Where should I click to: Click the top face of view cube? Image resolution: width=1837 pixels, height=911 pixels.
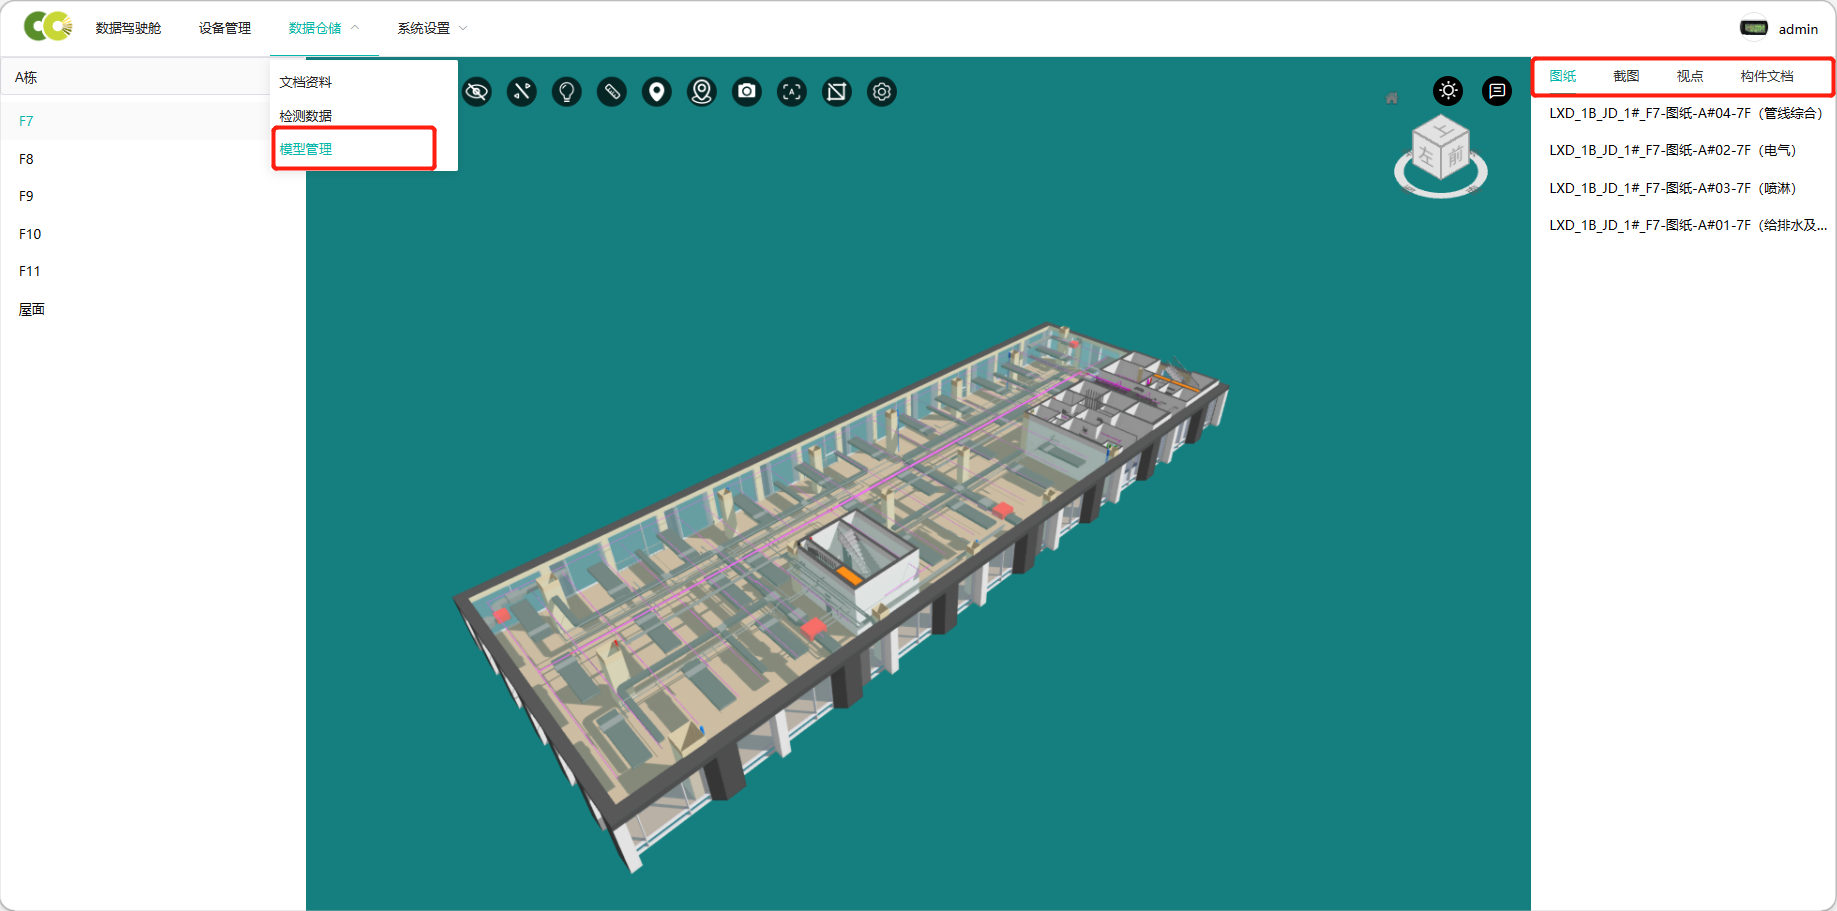coord(1442,130)
